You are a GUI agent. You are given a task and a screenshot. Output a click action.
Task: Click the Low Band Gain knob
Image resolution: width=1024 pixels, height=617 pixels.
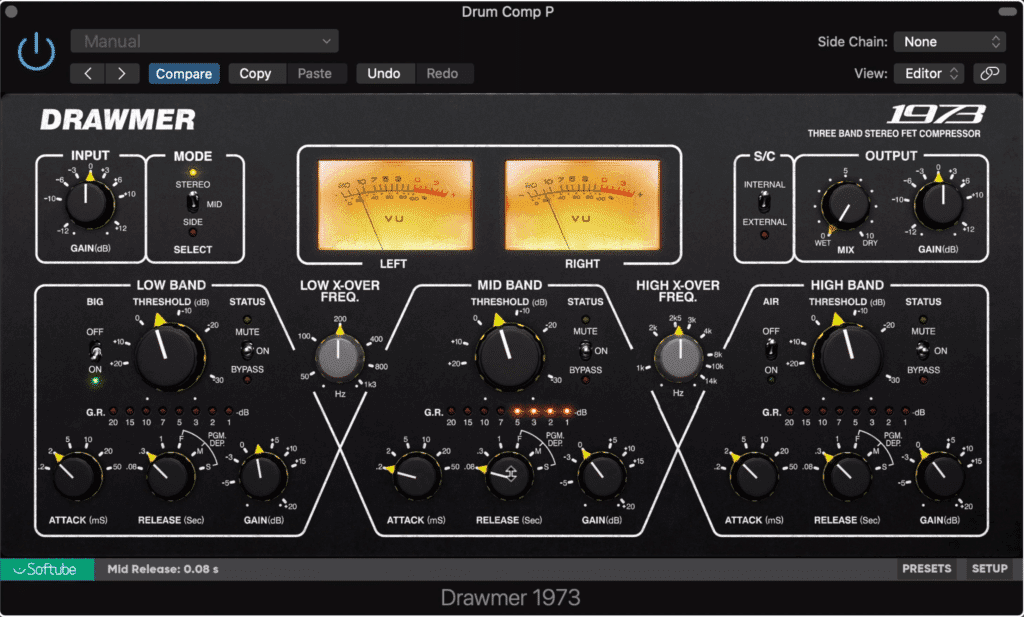coord(263,476)
